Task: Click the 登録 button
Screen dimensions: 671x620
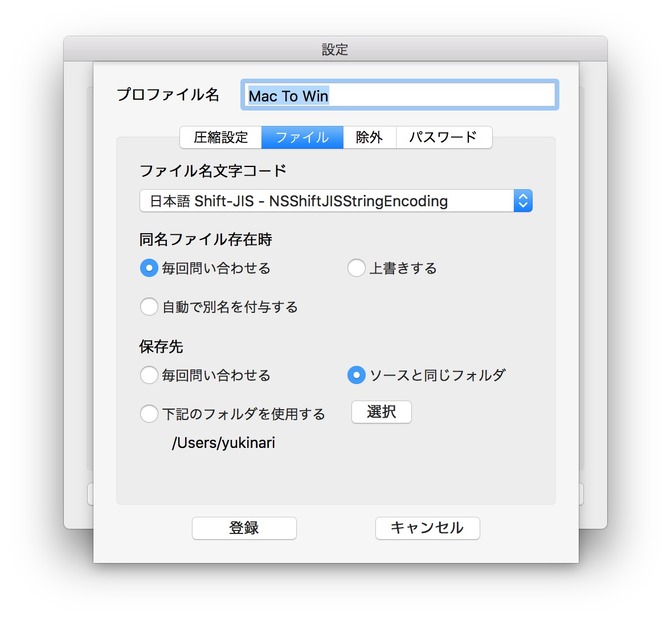Action: pyautogui.click(x=244, y=528)
